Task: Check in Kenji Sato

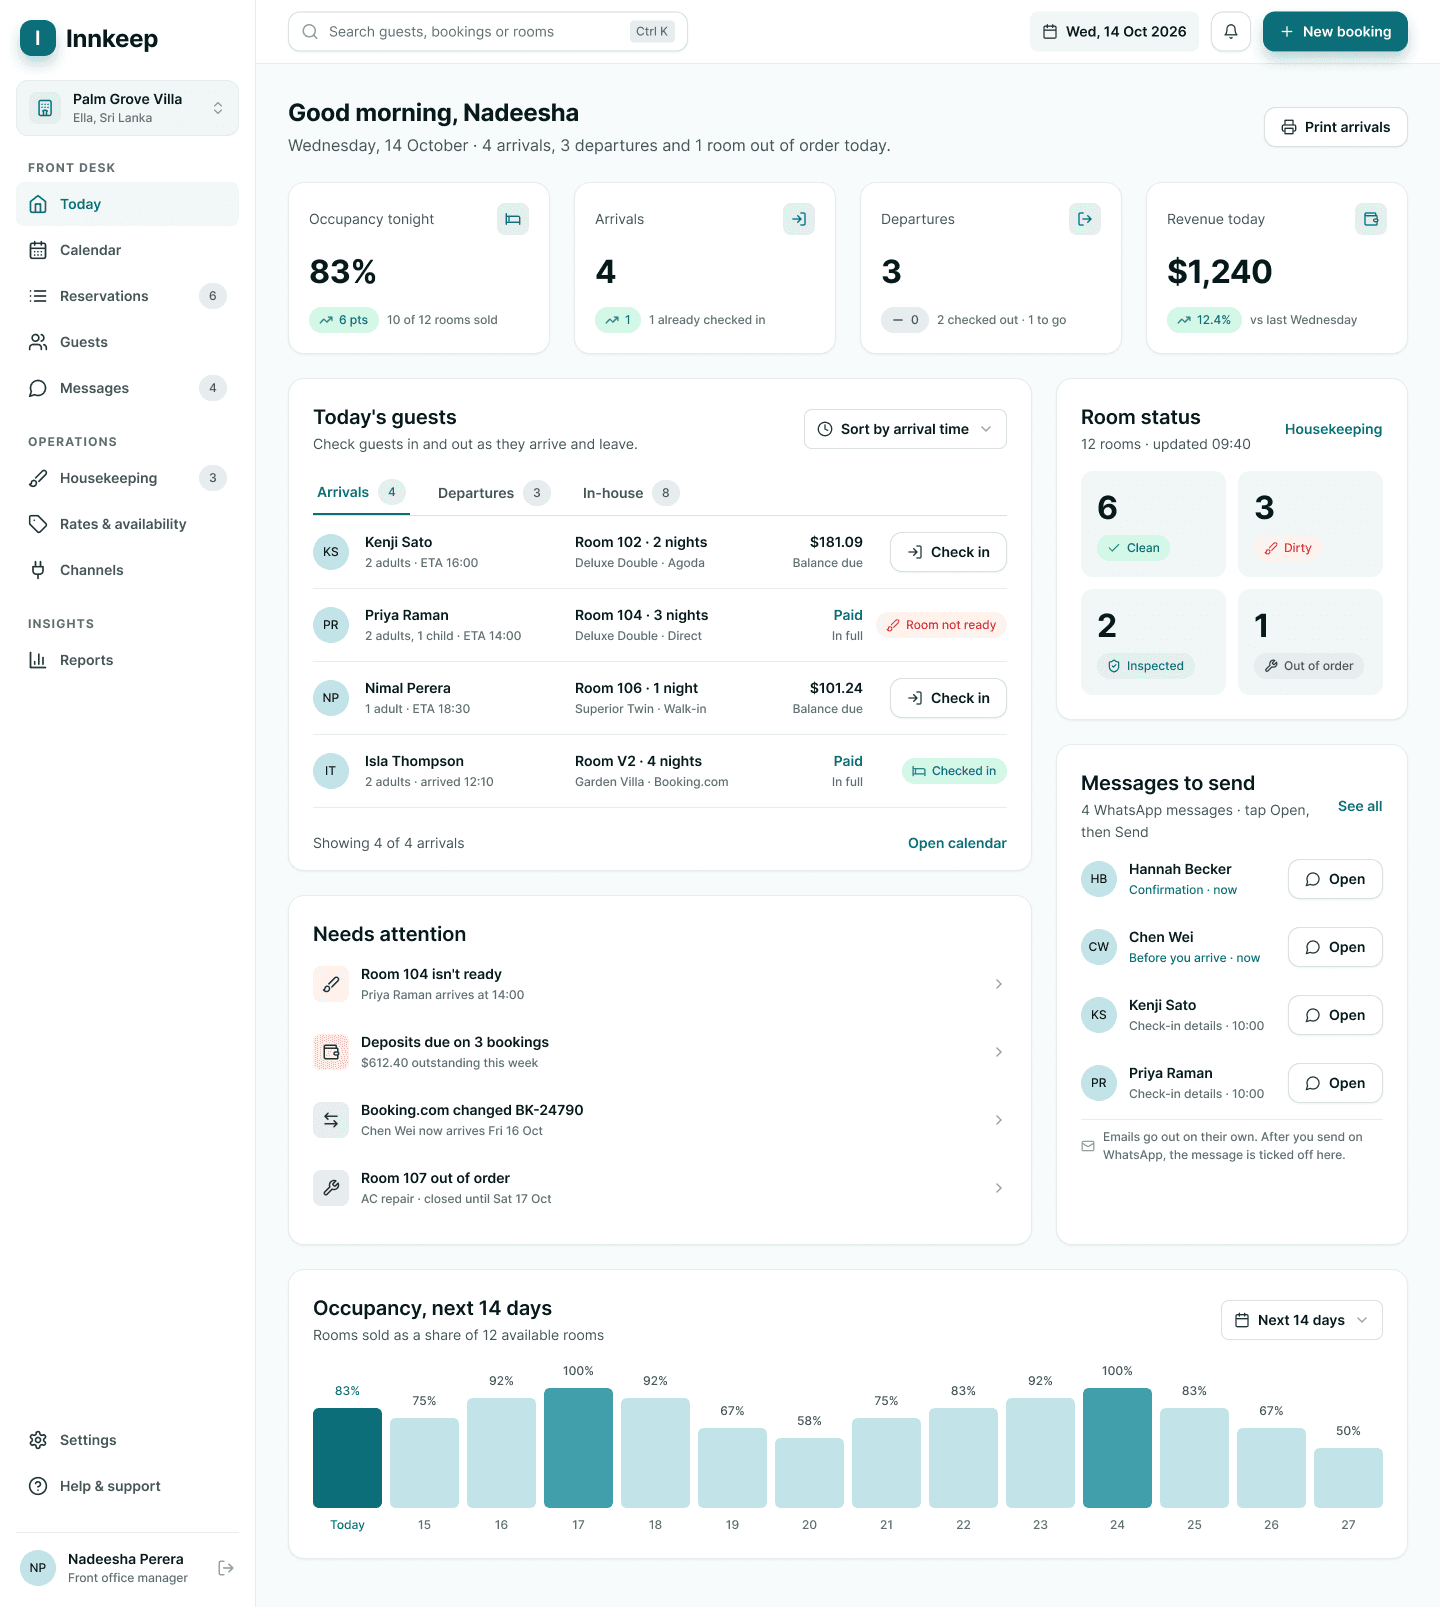Action: point(948,552)
